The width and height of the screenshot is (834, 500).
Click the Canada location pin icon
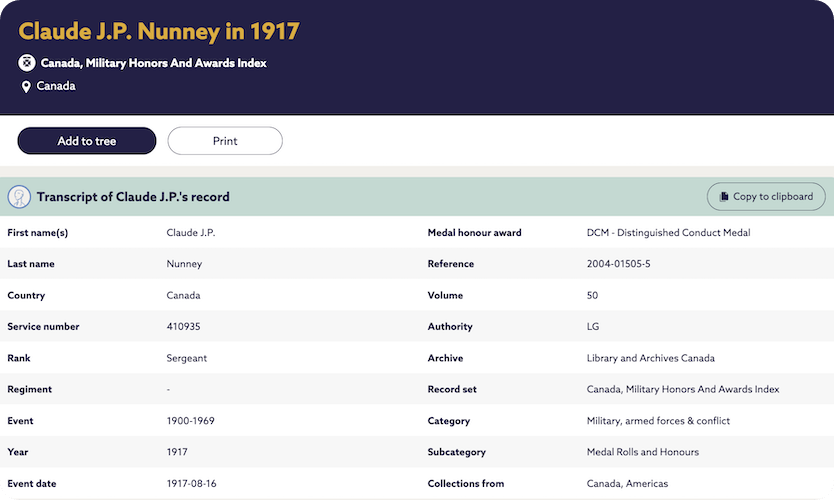(x=26, y=87)
